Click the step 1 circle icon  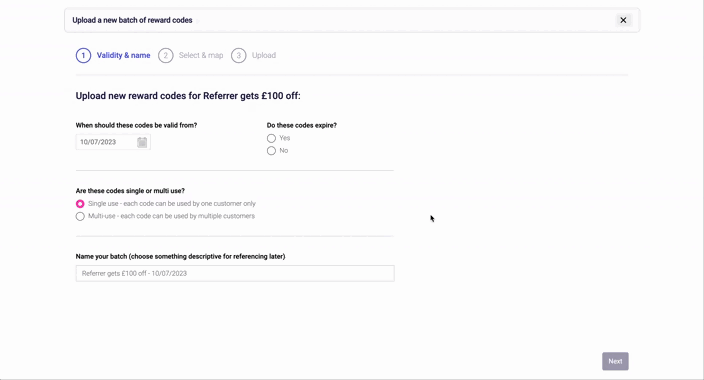pos(84,55)
